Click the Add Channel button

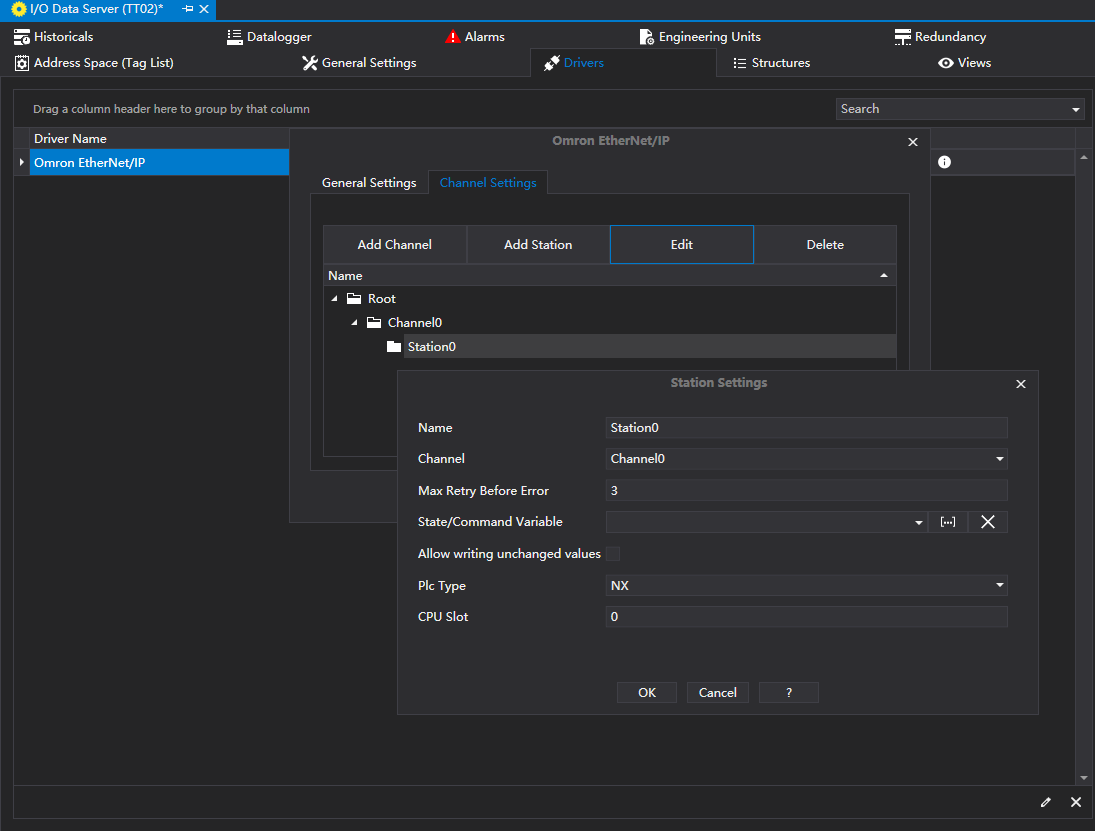click(x=395, y=245)
